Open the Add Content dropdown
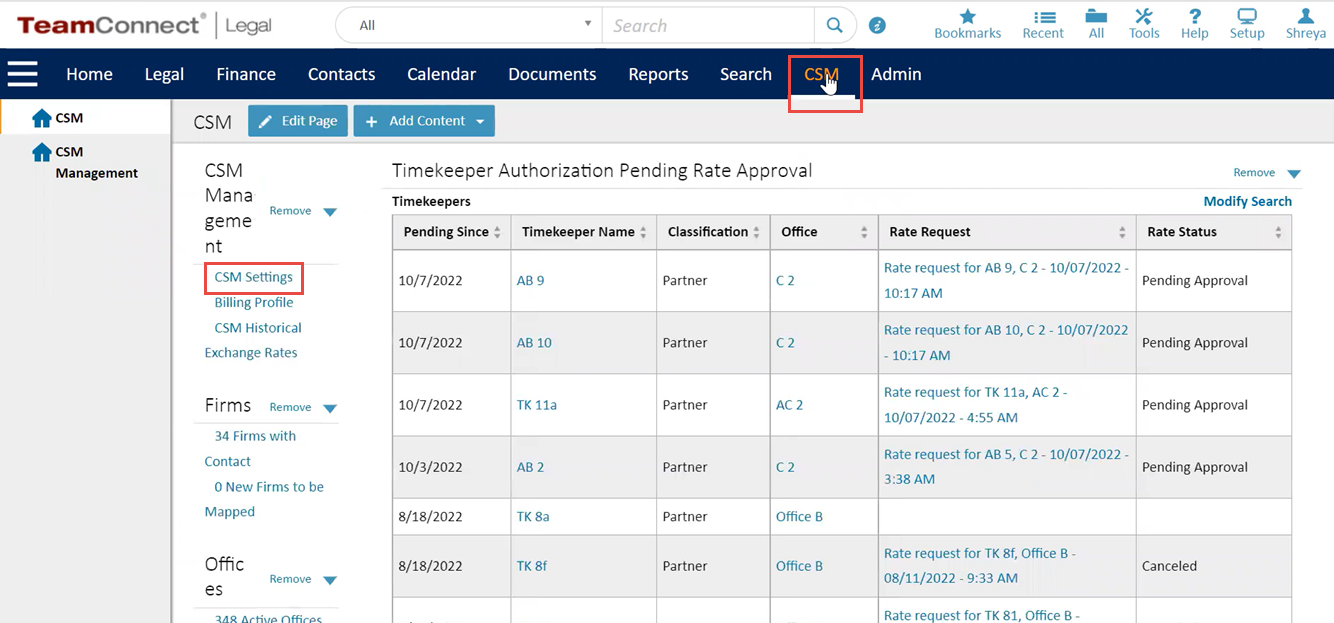Screen dimensions: 1334x623 [424, 121]
